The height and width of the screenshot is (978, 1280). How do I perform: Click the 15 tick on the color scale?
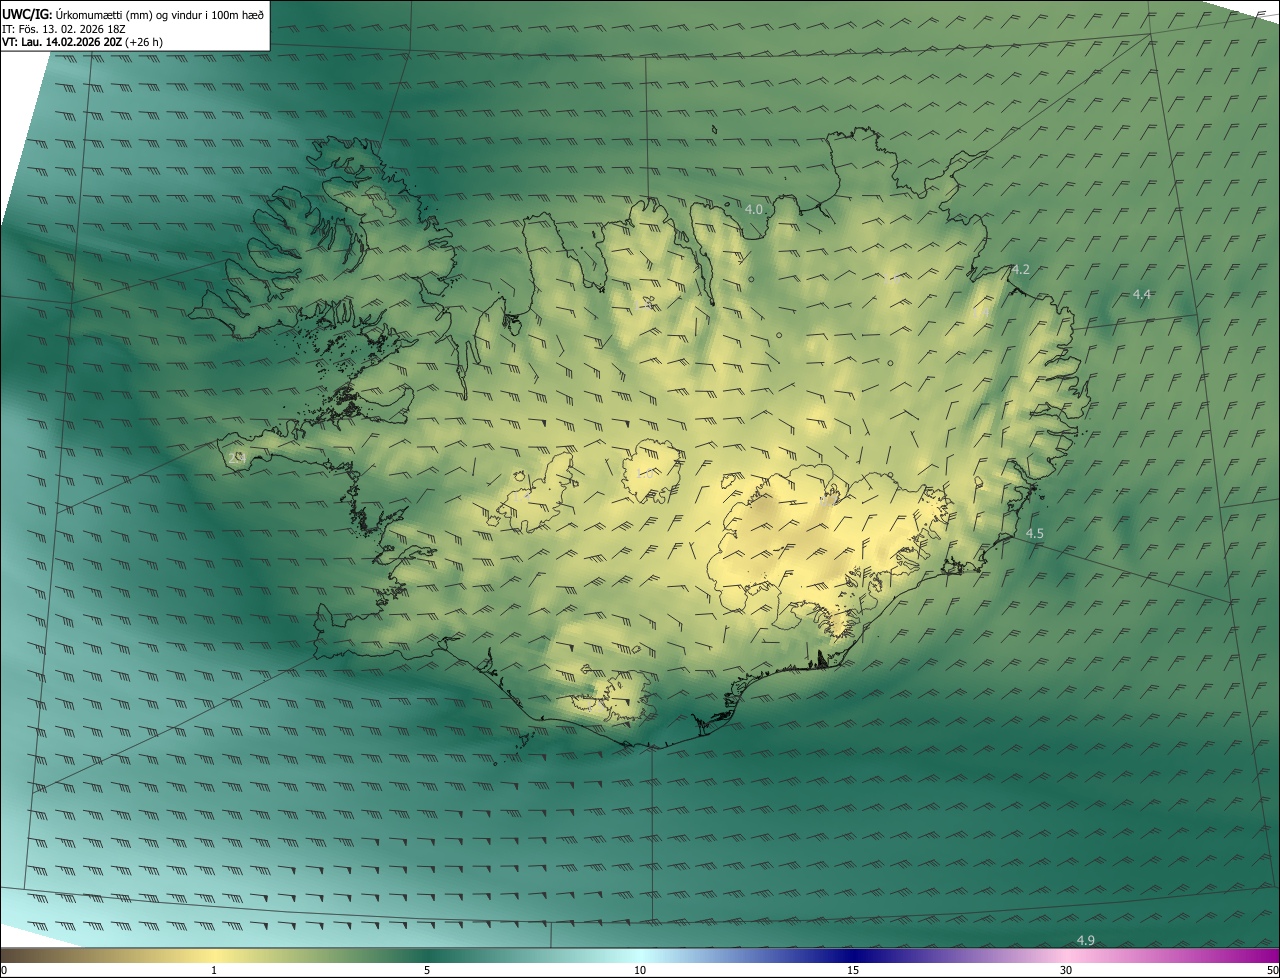coord(853,970)
